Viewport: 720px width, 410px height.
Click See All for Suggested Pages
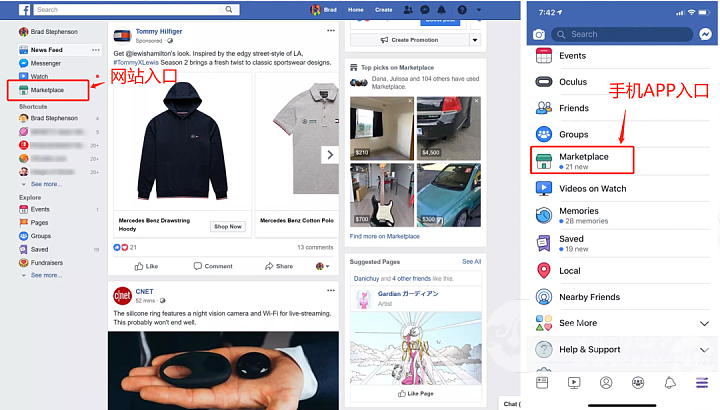[x=472, y=262]
